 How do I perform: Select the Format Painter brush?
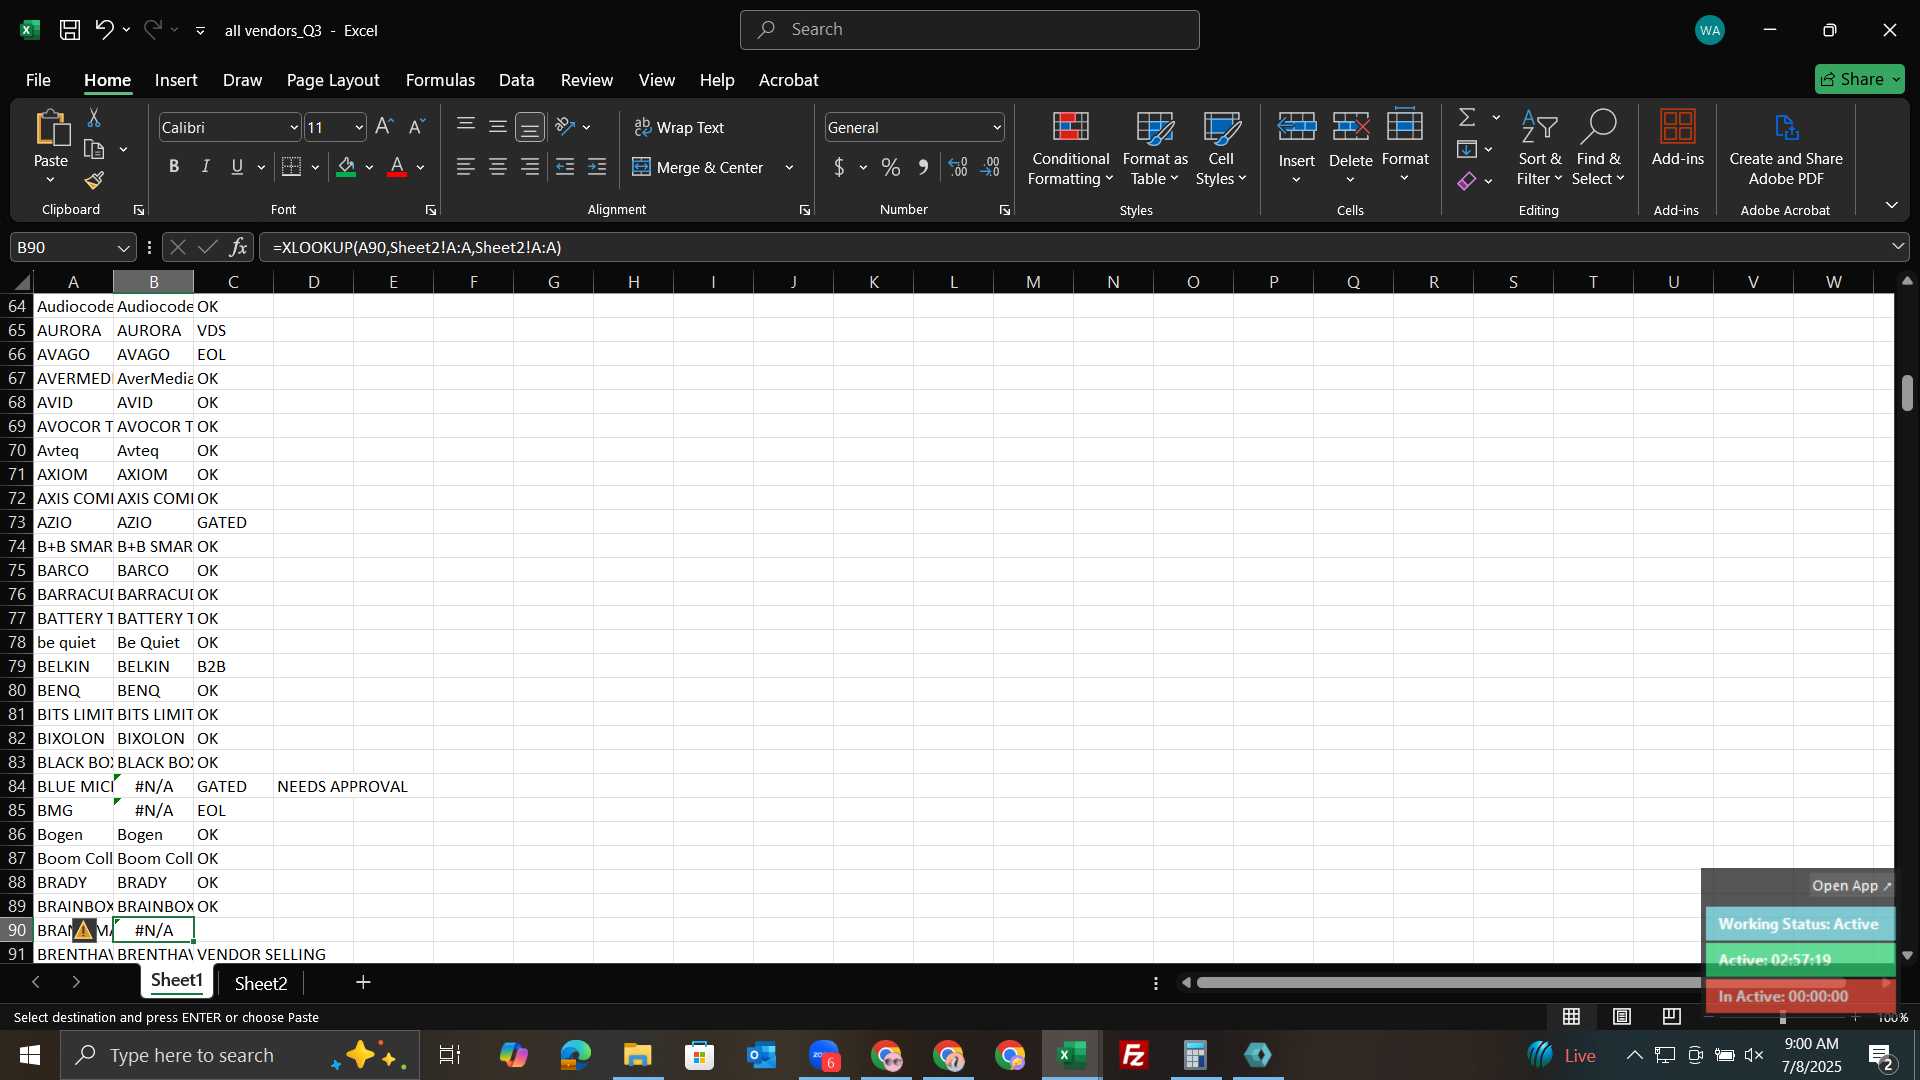pos(94,181)
